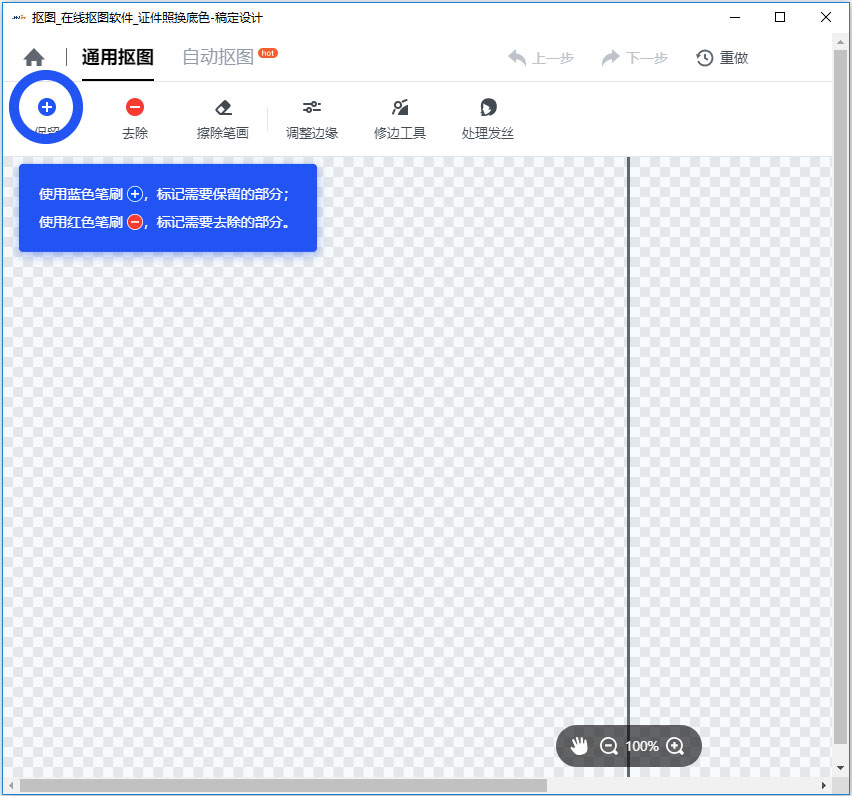Image resolution: width=852 pixels, height=796 pixels.
Task: Zoom out using the magnifier minus icon
Action: point(610,745)
